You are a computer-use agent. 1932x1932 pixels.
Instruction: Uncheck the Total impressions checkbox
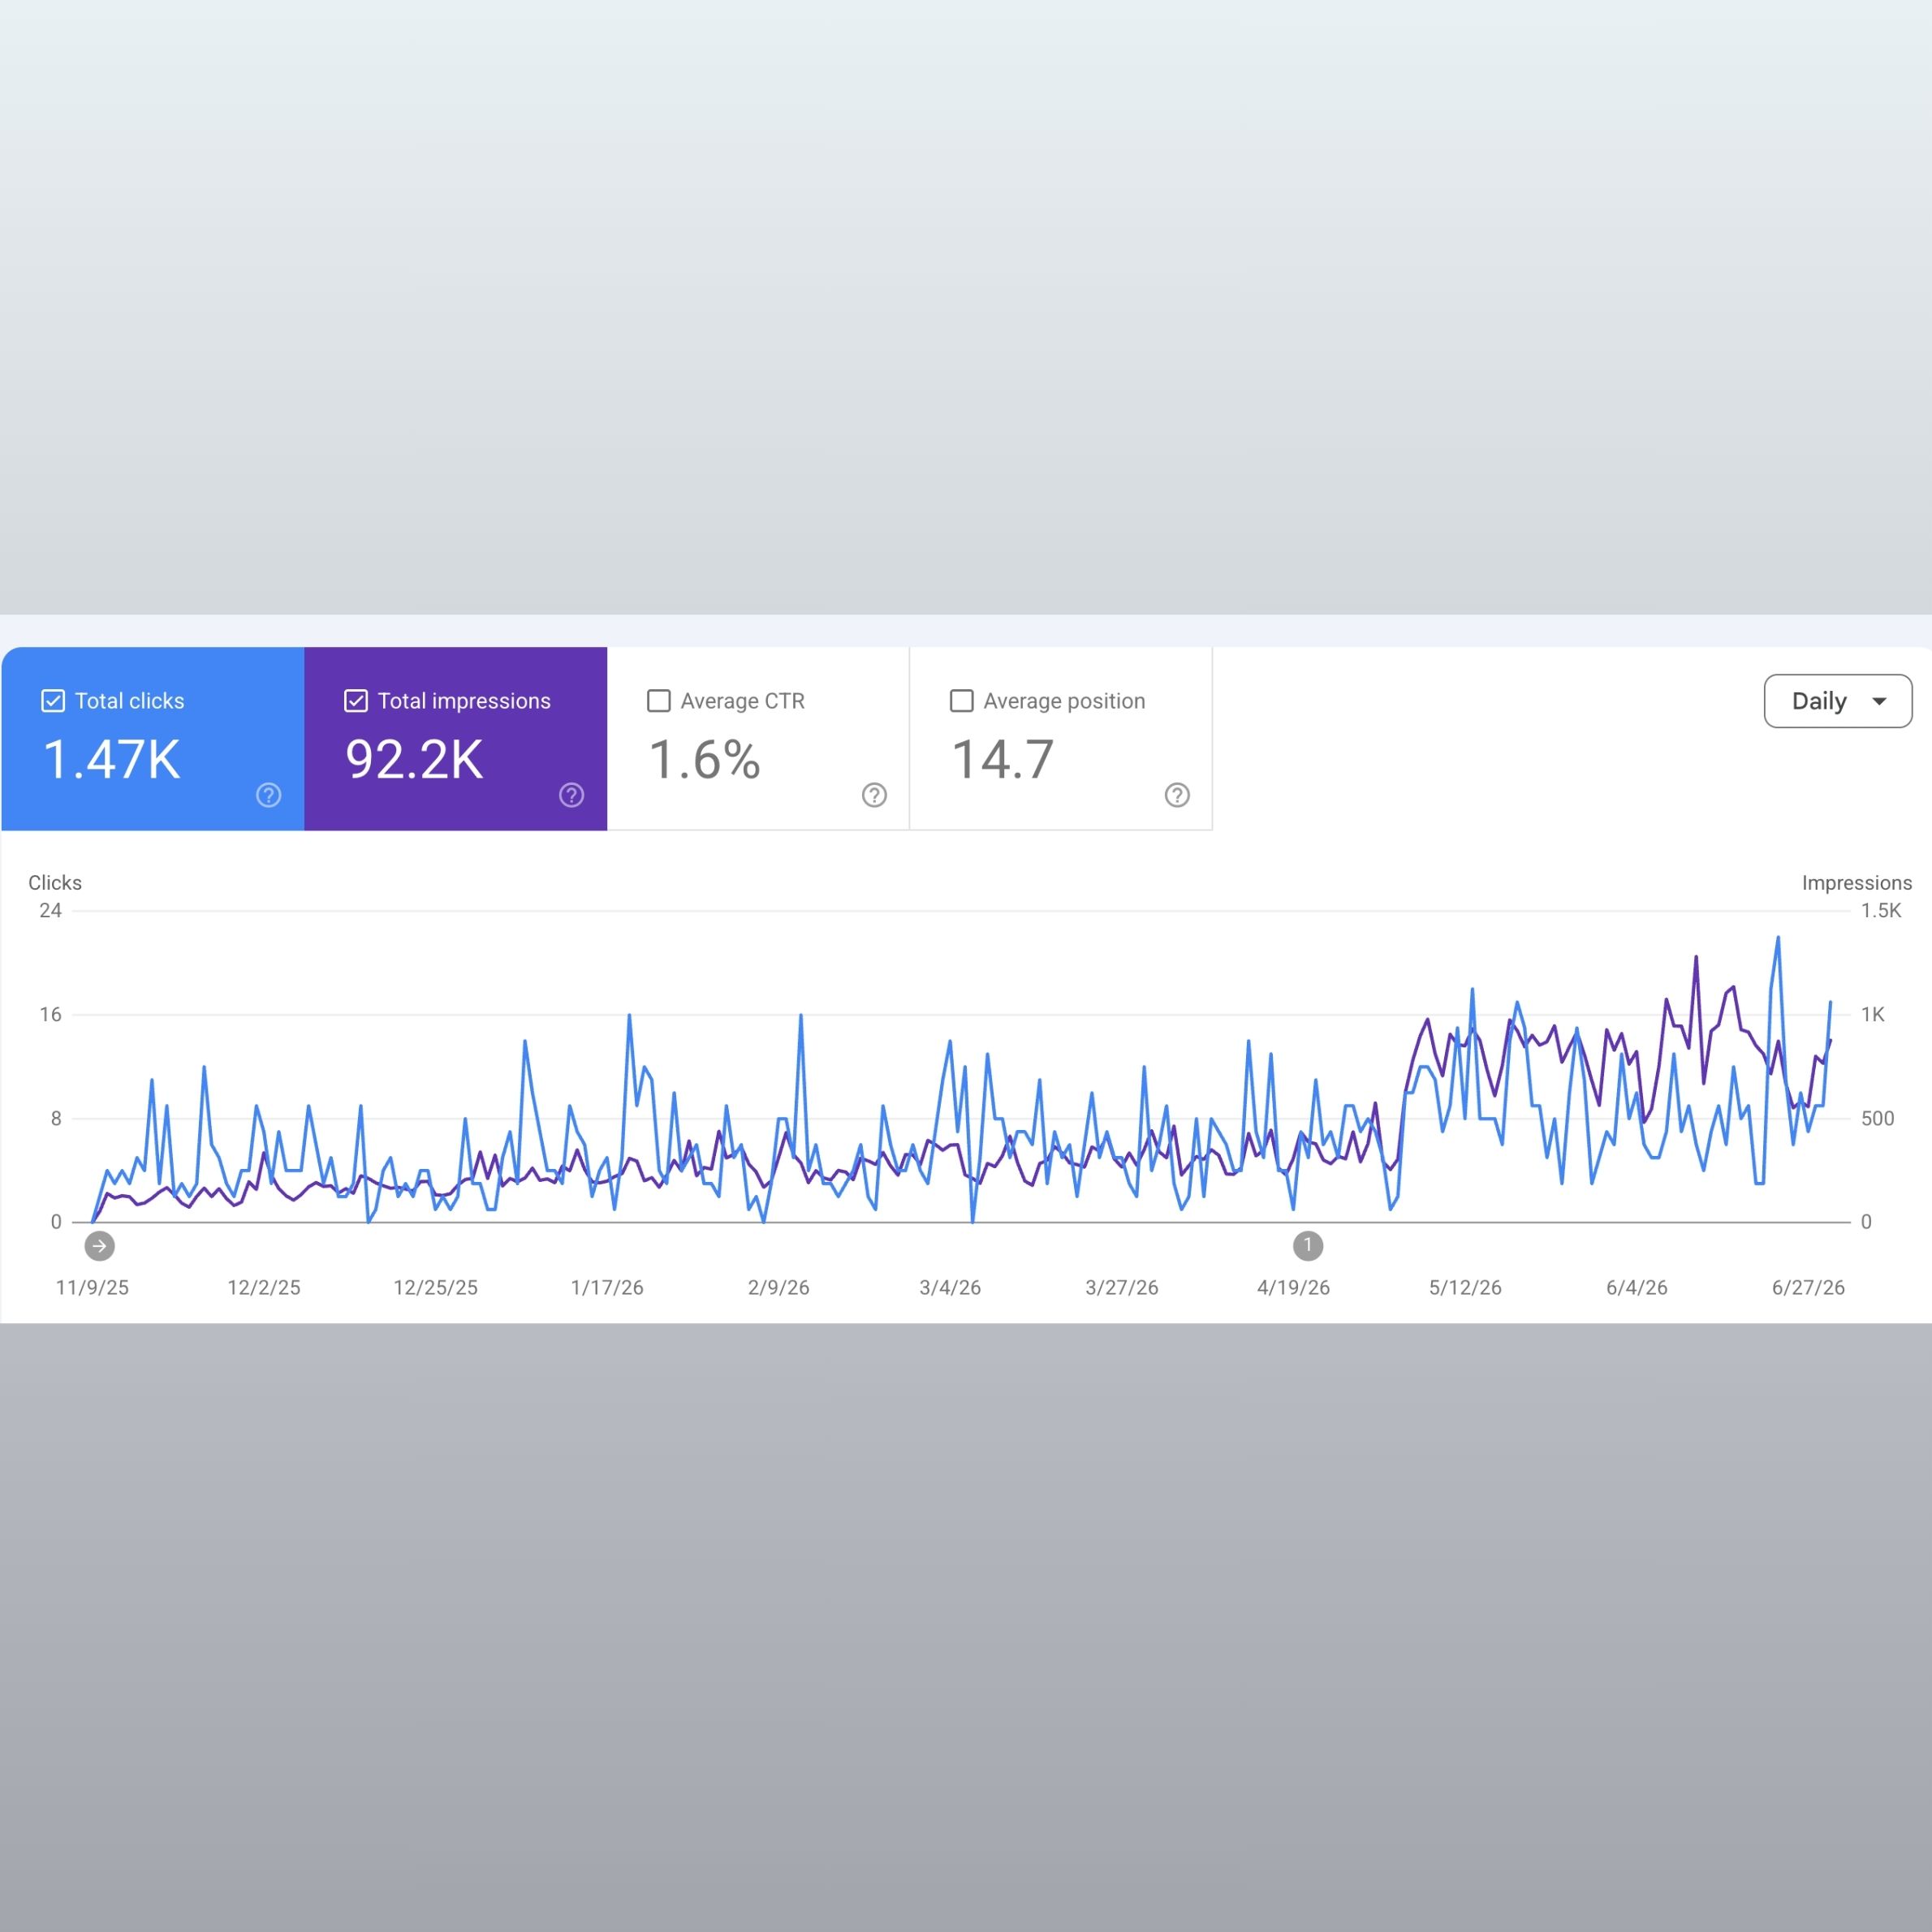pyautogui.click(x=356, y=701)
